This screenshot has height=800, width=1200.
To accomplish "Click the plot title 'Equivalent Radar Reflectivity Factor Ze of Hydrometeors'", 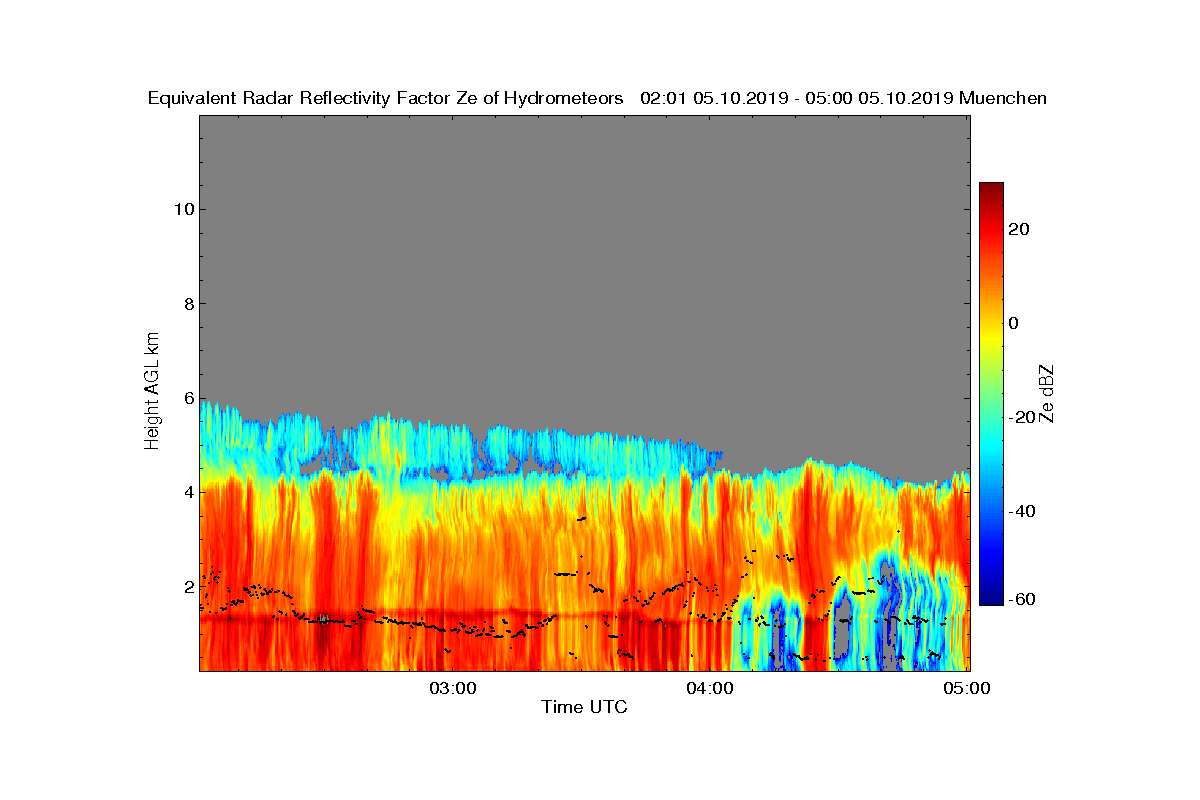I will [386, 98].
